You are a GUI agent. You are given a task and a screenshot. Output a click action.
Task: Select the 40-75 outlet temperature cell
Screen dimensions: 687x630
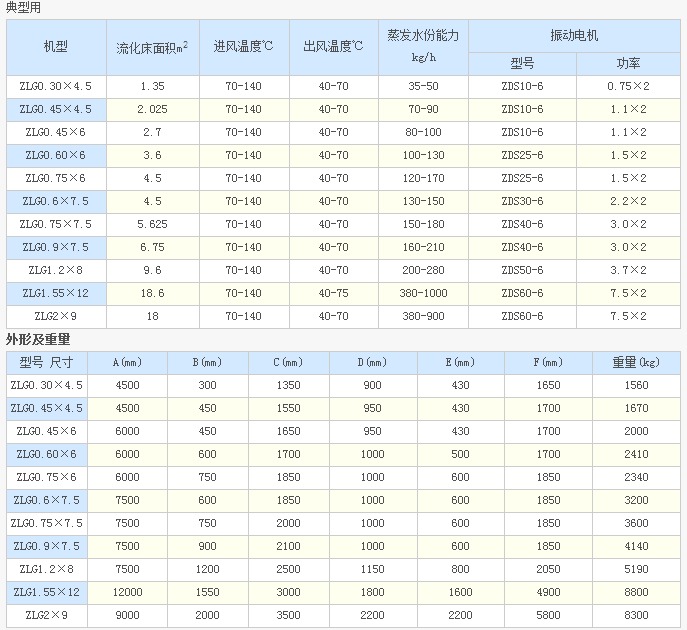pyautogui.click(x=333, y=293)
